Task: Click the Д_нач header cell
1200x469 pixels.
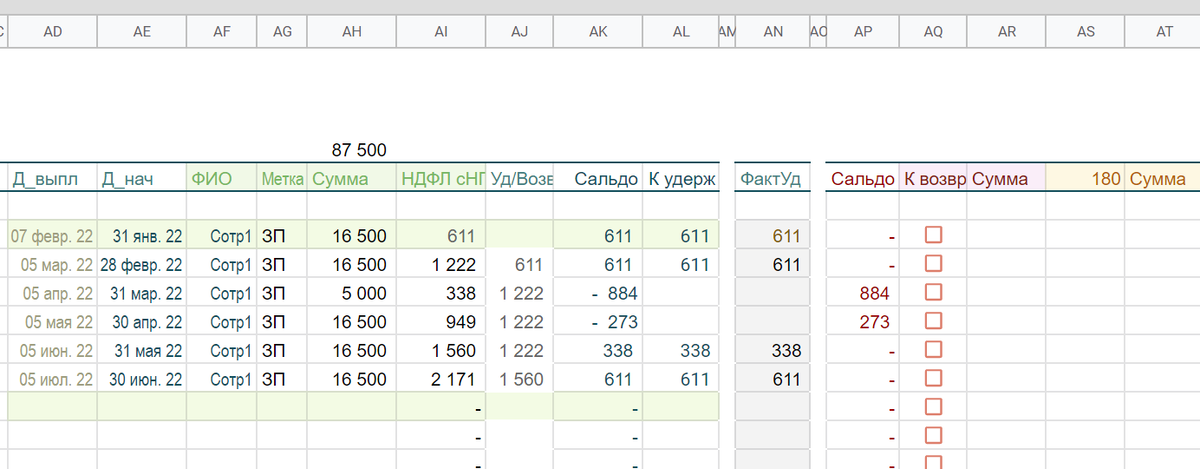Action: [x=142, y=179]
